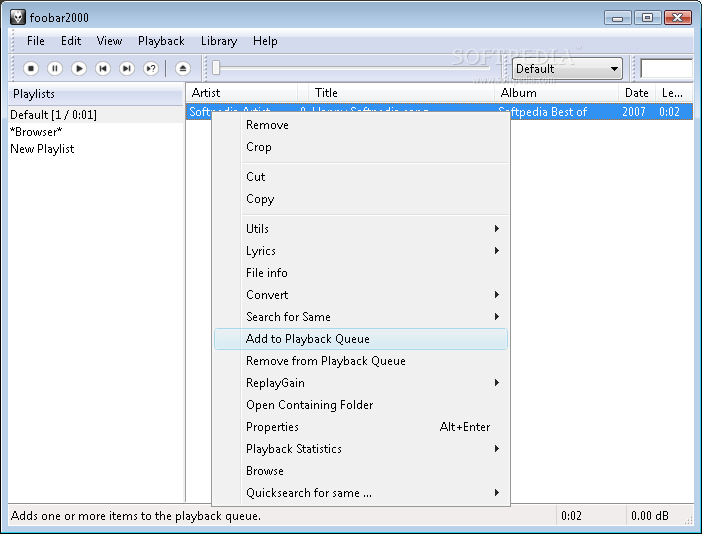Skip to the next track
702x534 pixels.
point(127,68)
